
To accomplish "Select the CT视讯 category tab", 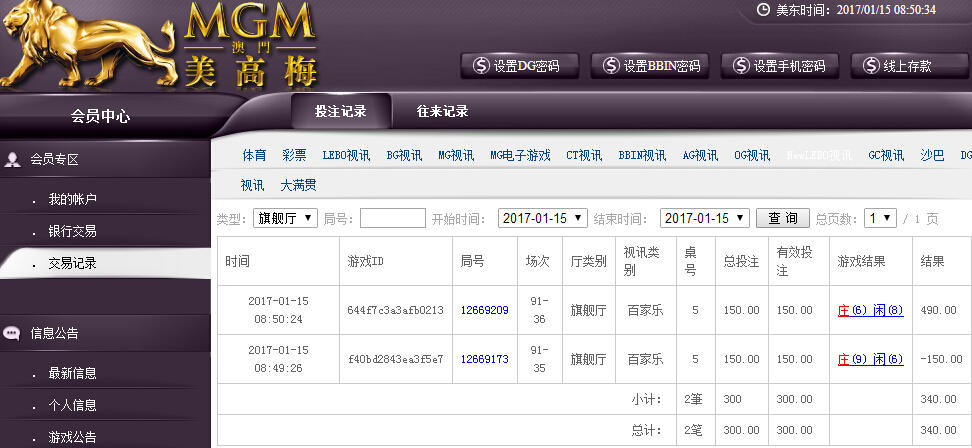I will point(584,156).
